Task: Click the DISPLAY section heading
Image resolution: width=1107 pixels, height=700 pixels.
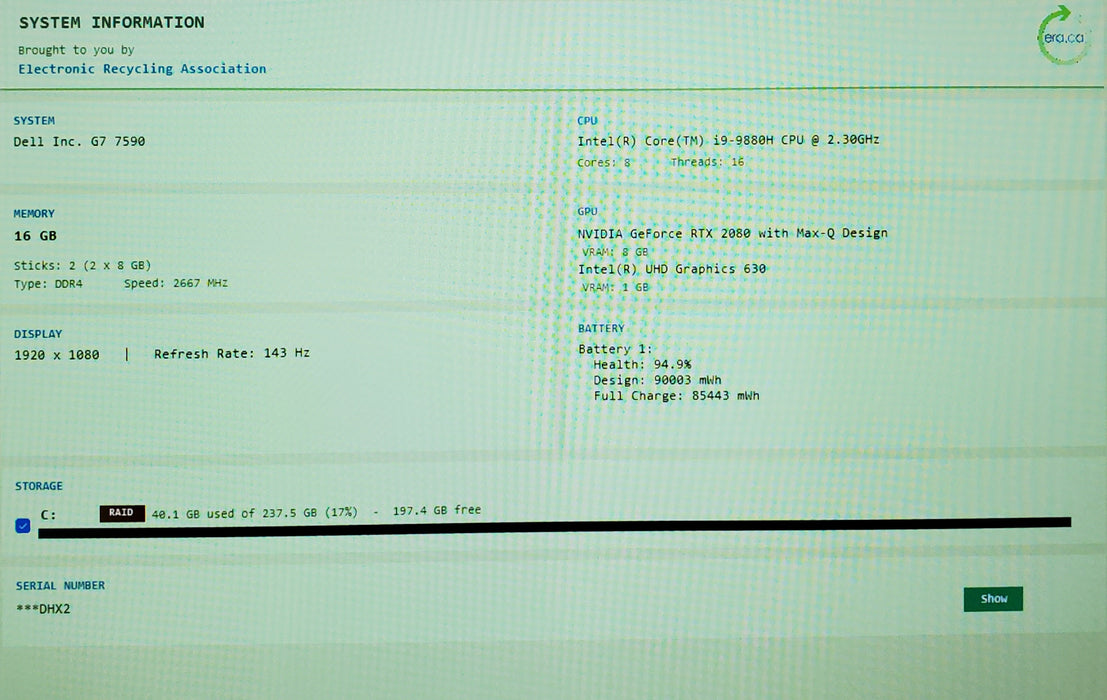Action: click(x=38, y=334)
